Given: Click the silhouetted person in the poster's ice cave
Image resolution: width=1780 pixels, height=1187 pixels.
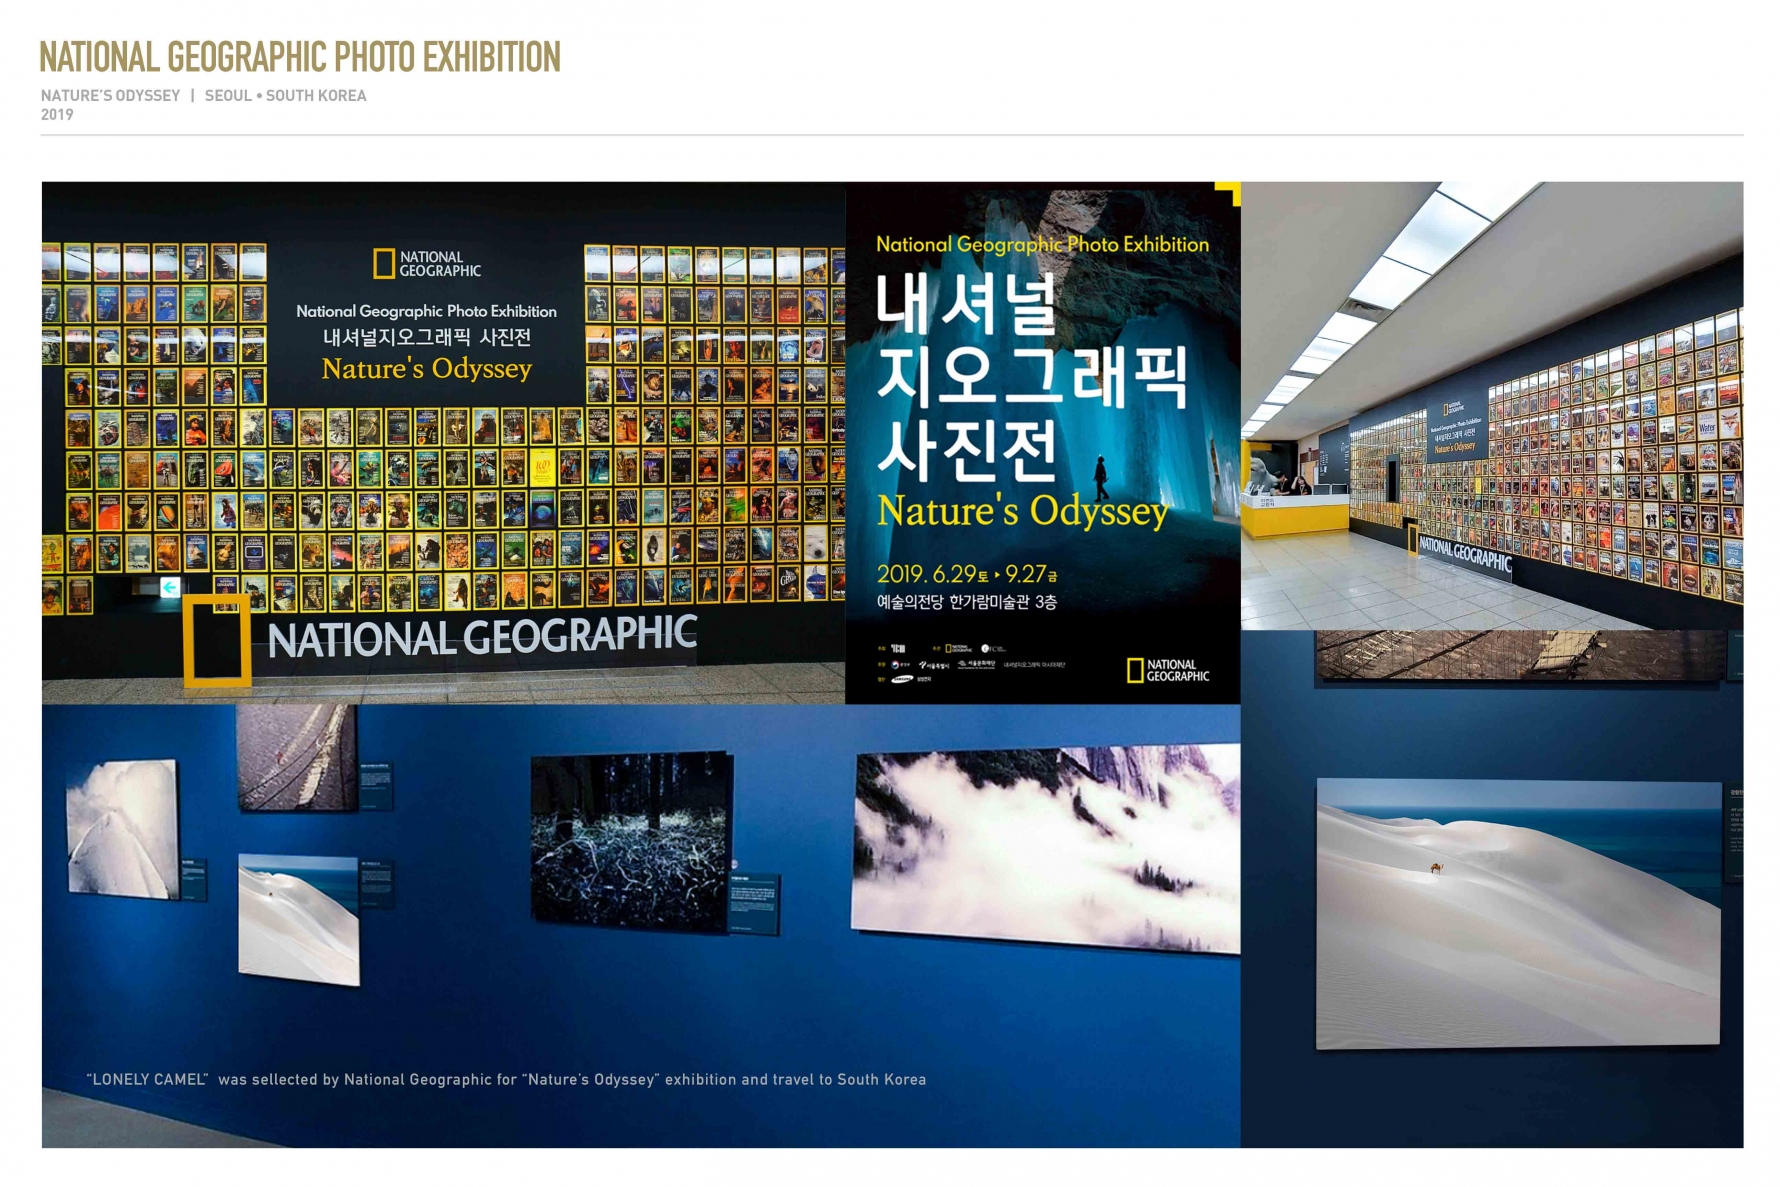Looking at the screenshot, I should (x=1101, y=478).
